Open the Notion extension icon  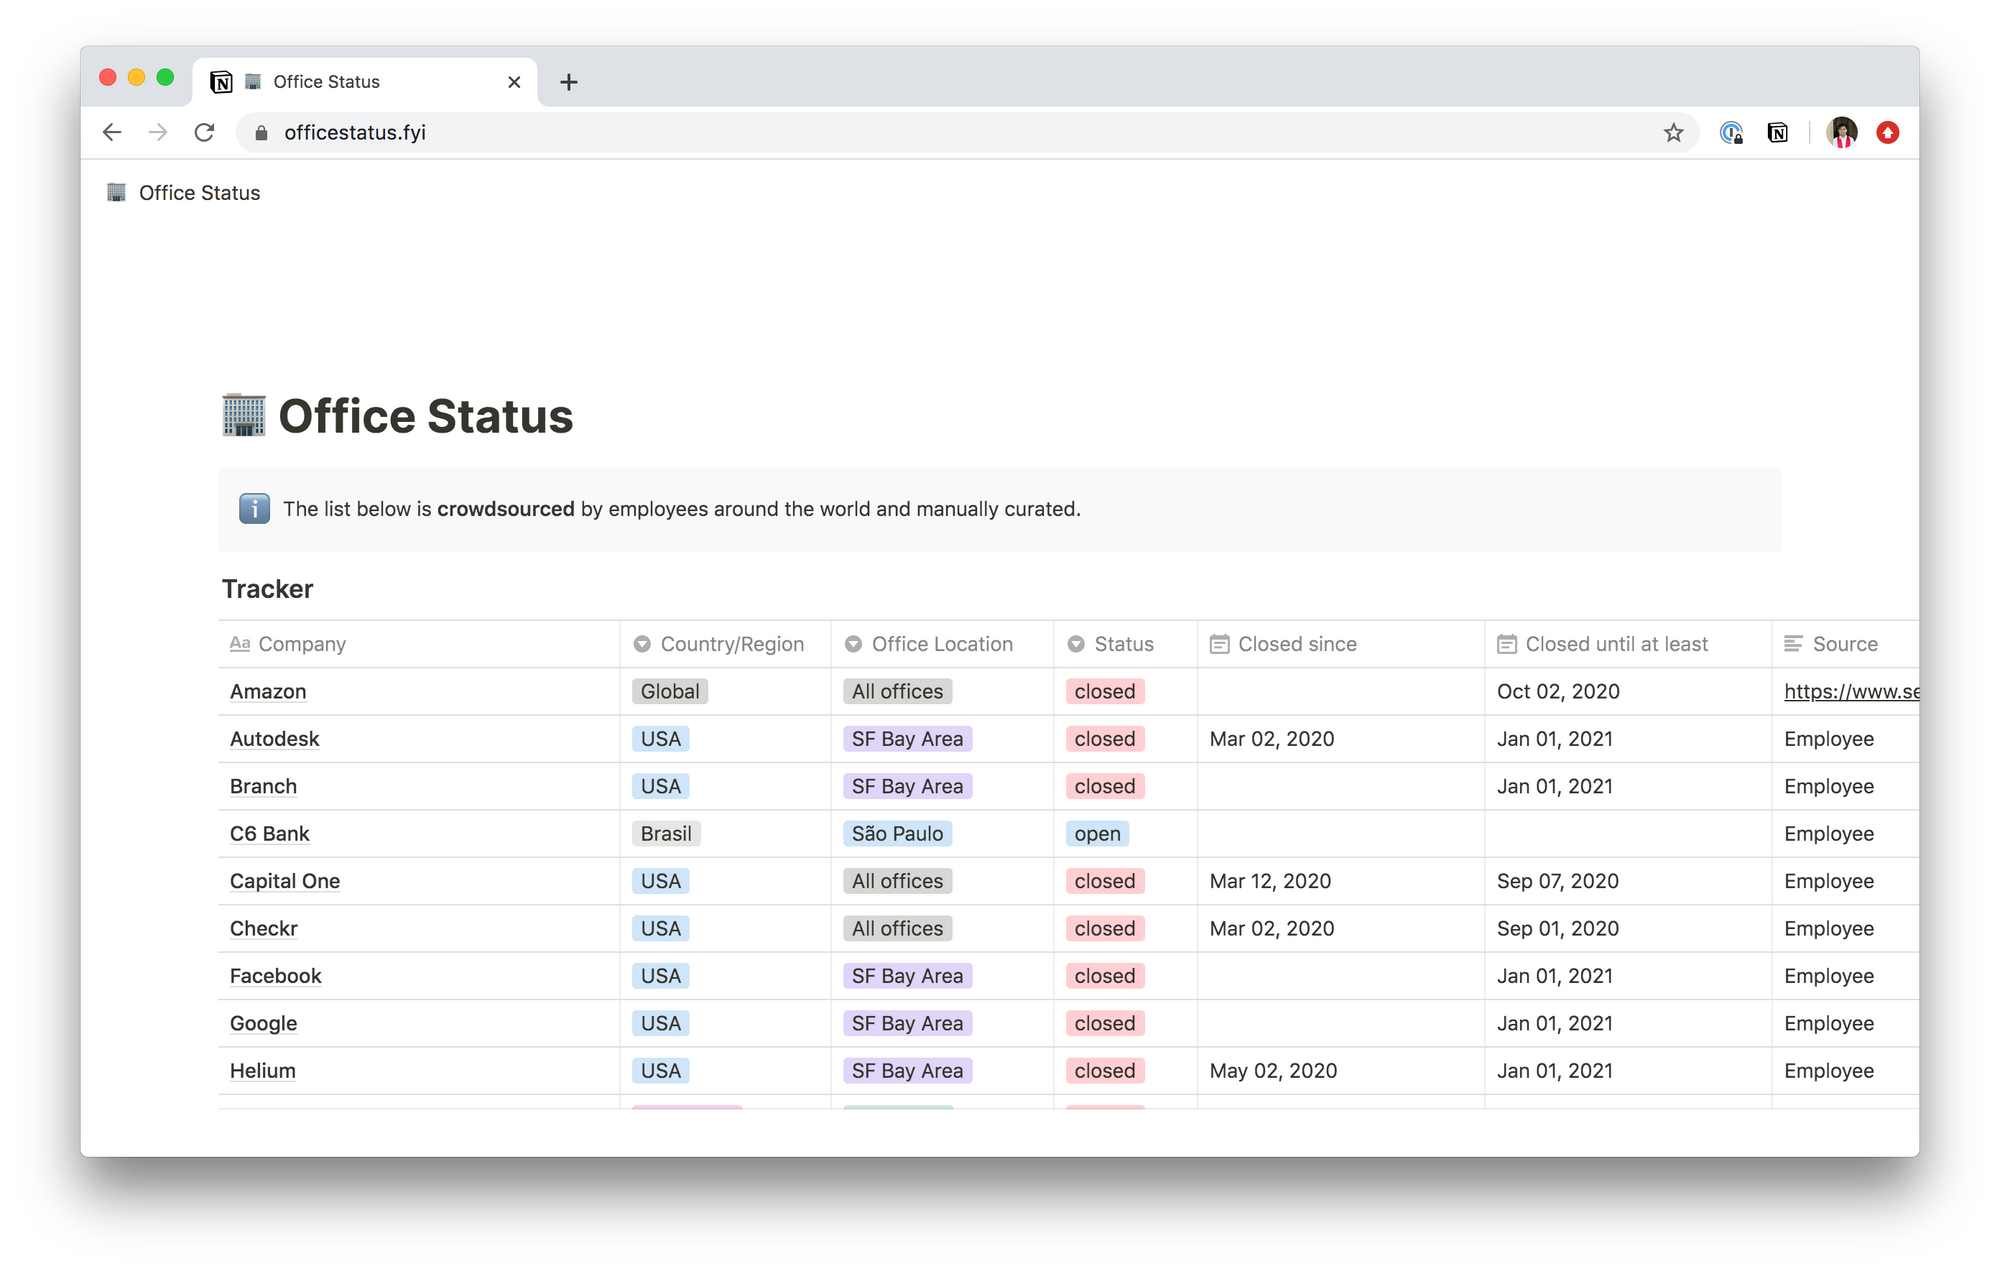(1777, 132)
